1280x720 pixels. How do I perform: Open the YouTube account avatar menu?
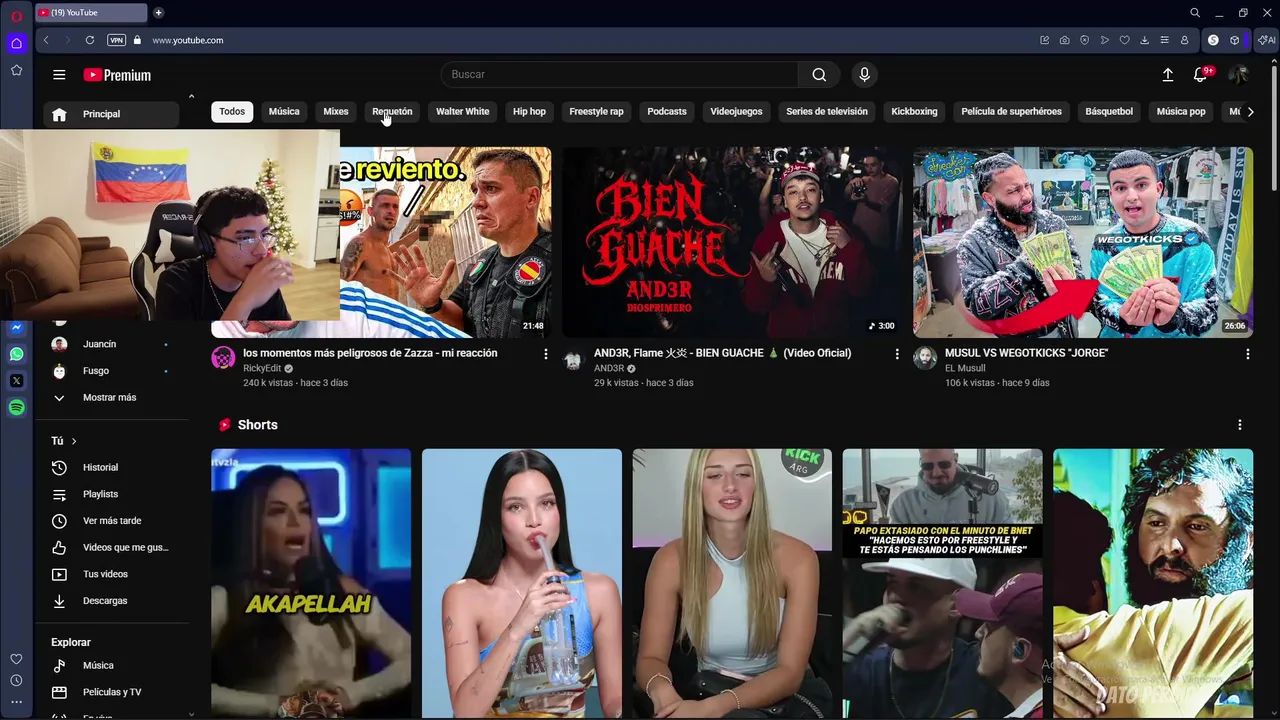(x=1238, y=75)
